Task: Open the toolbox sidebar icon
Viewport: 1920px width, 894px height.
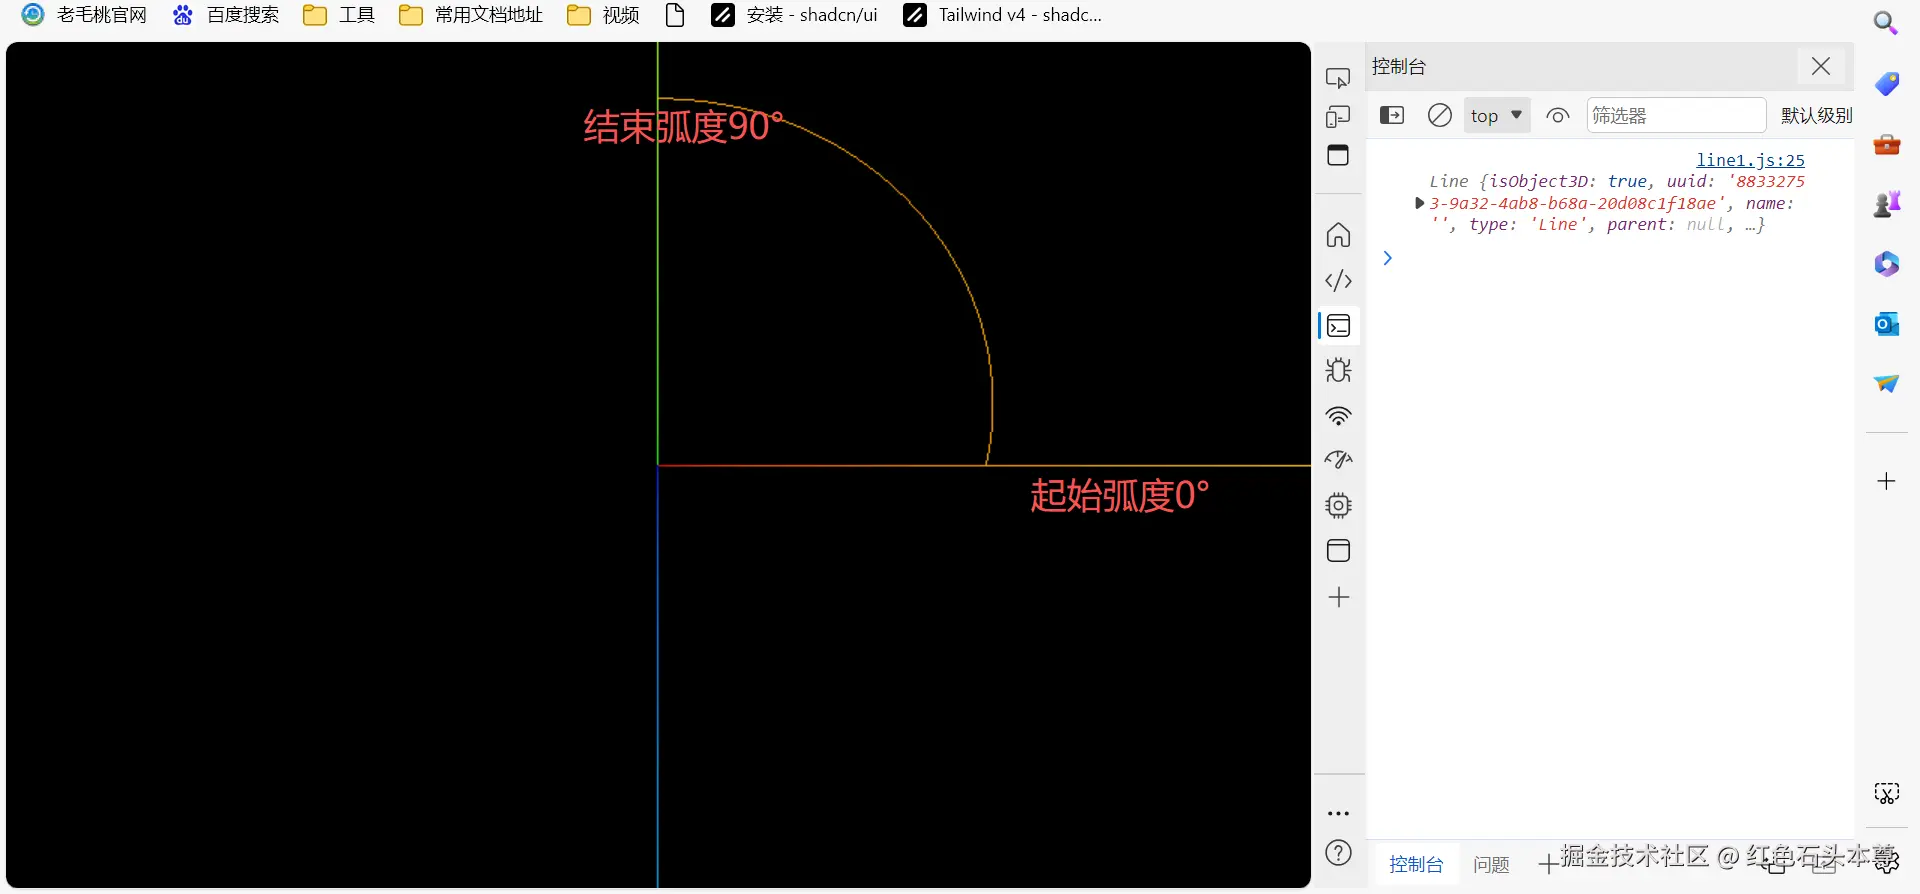Action: click(x=1886, y=145)
